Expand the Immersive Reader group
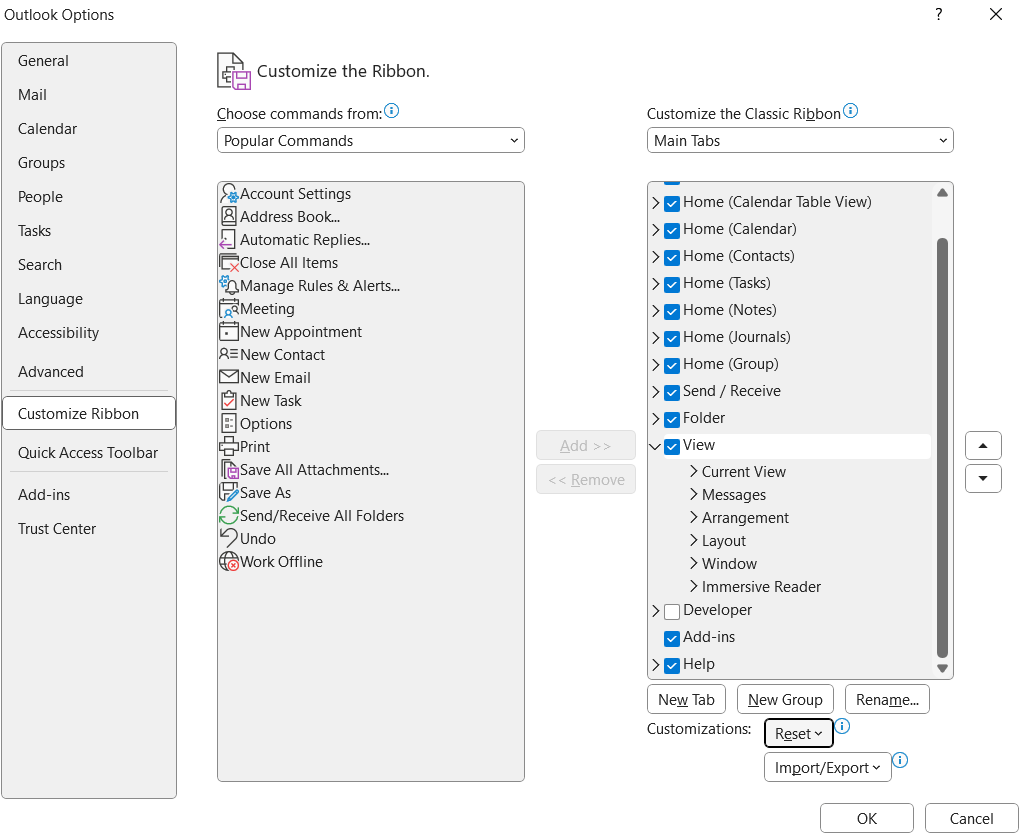The image size is (1021, 835). click(x=693, y=586)
